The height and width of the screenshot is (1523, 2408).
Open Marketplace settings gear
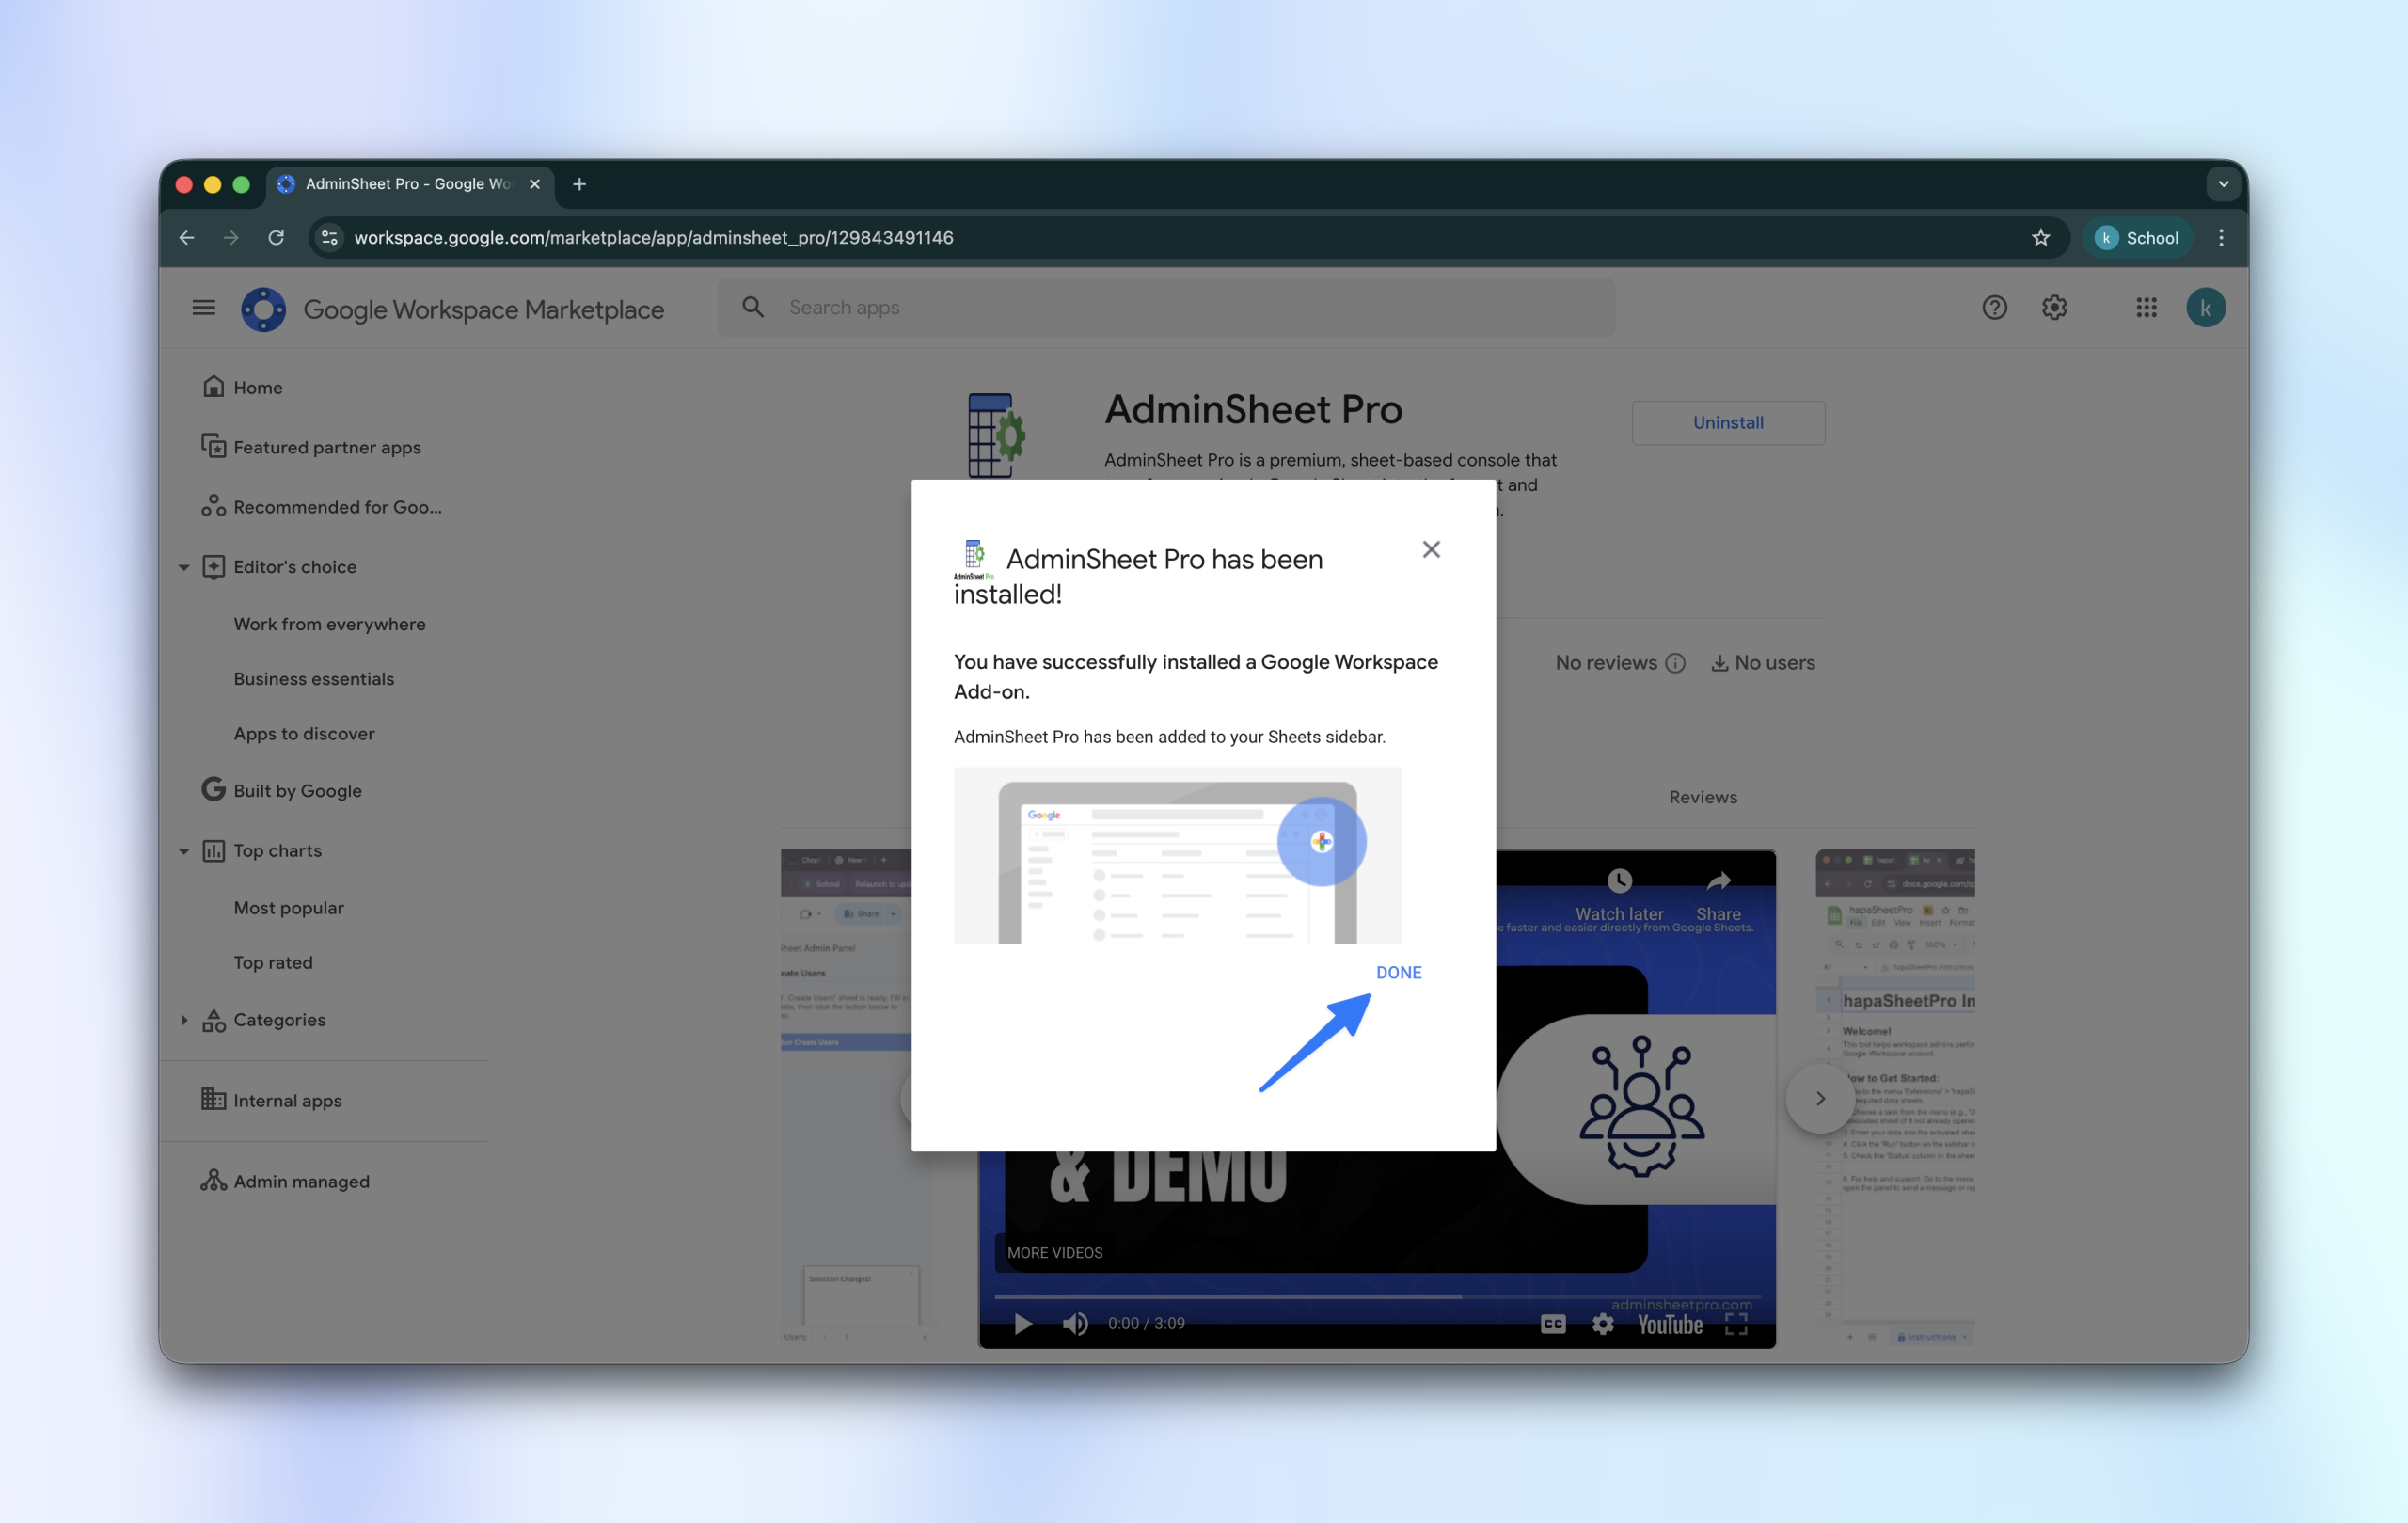(2054, 308)
